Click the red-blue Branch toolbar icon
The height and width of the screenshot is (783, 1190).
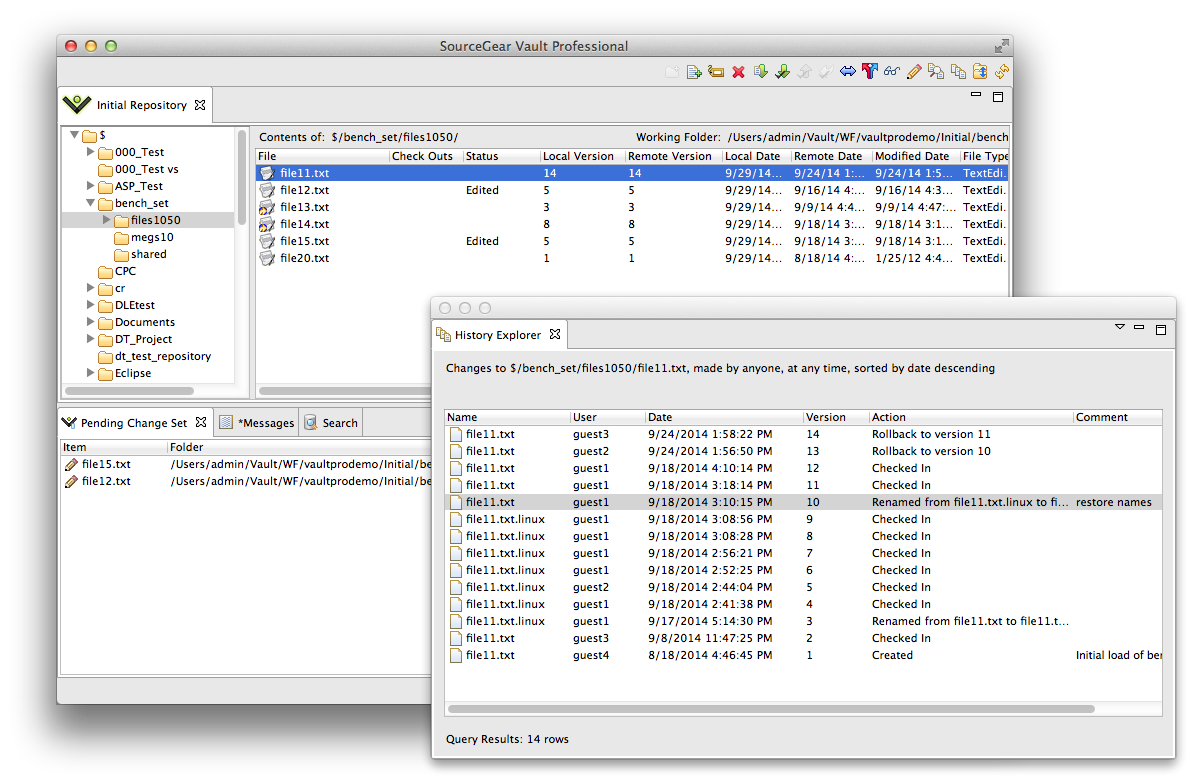click(x=870, y=72)
